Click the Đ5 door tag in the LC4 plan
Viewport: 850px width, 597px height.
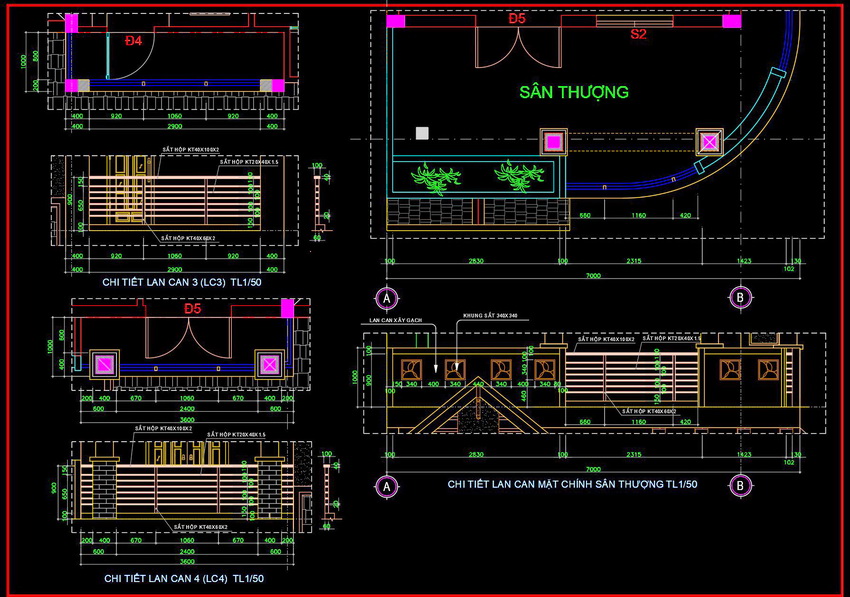[193, 309]
